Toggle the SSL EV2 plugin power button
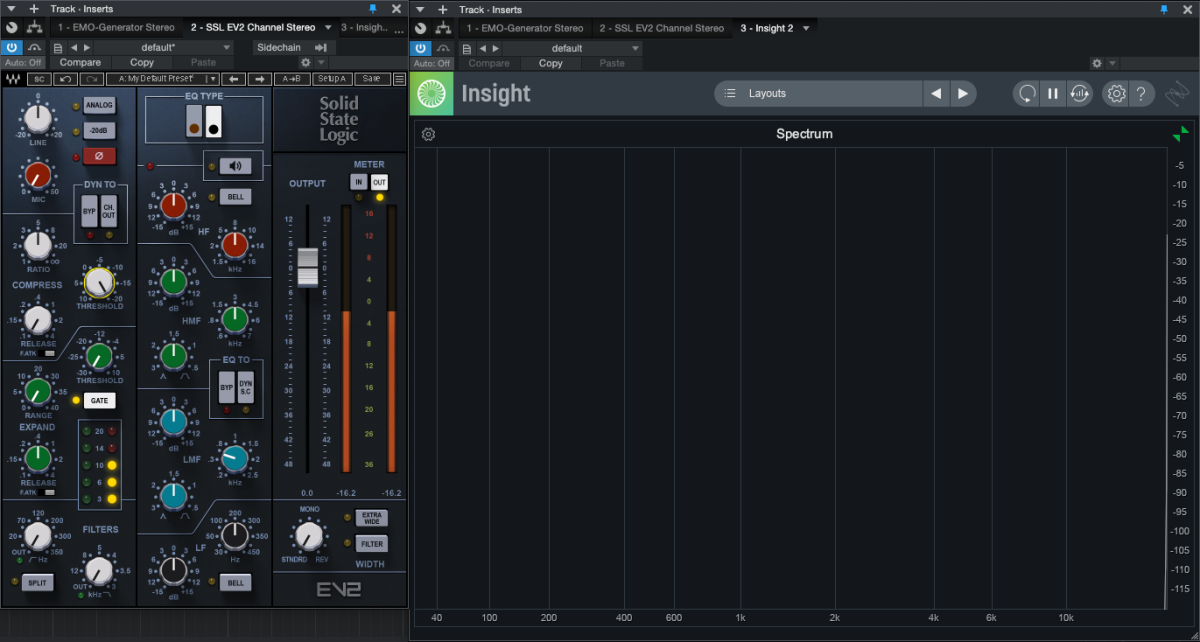This screenshot has width=1200, height=642. (x=11, y=47)
